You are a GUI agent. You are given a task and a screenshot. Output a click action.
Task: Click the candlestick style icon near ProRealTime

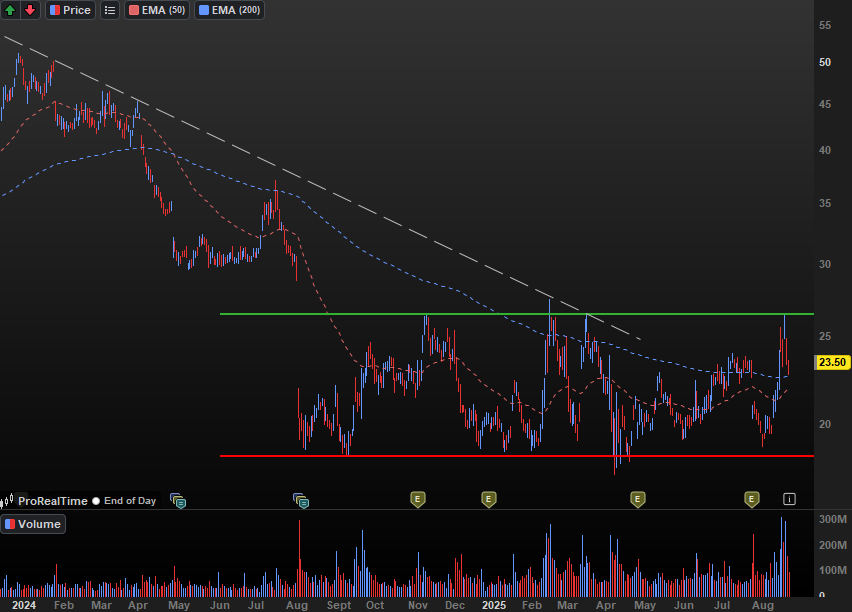tap(7, 500)
